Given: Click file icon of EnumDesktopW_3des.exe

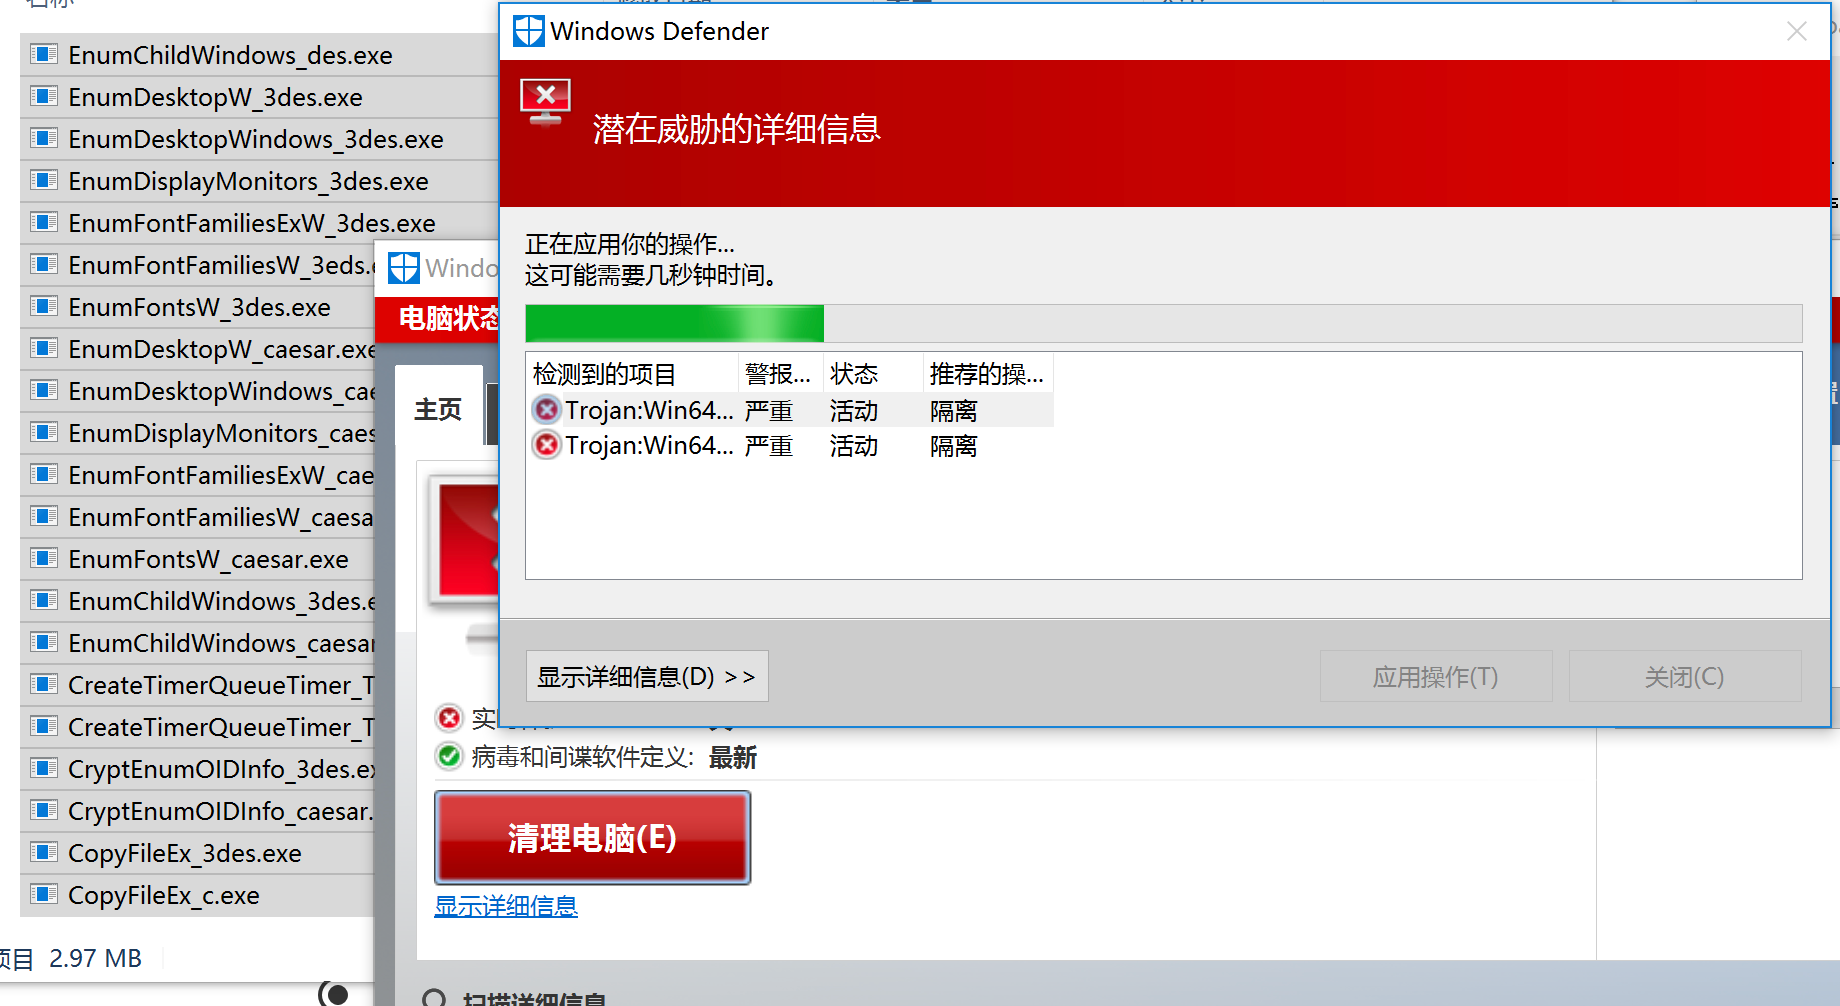Looking at the screenshot, I should pyautogui.click(x=43, y=96).
